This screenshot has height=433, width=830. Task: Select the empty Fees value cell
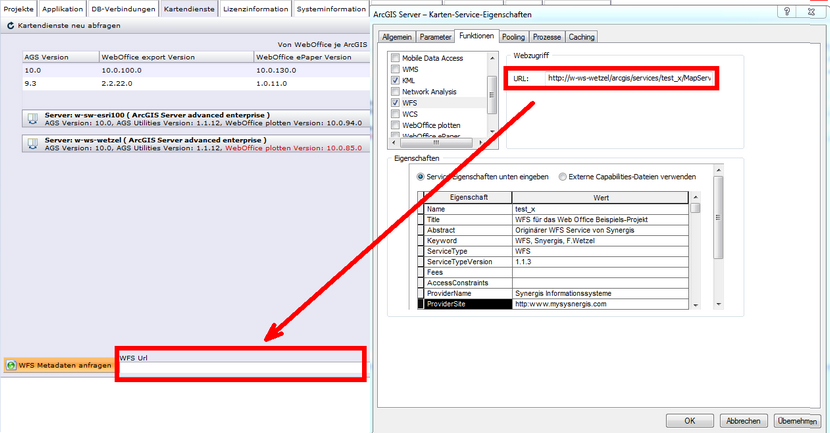601,272
